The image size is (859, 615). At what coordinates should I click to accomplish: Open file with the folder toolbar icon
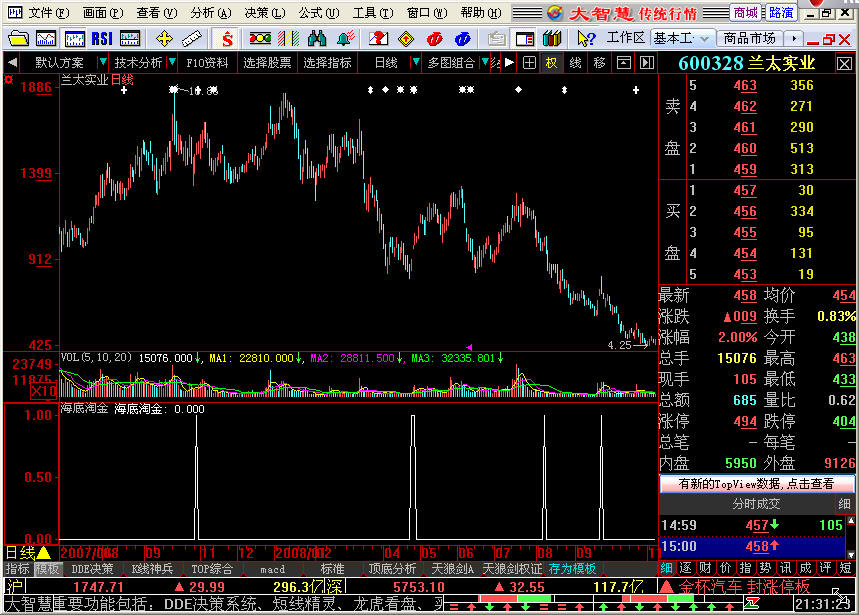[x=18, y=39]
